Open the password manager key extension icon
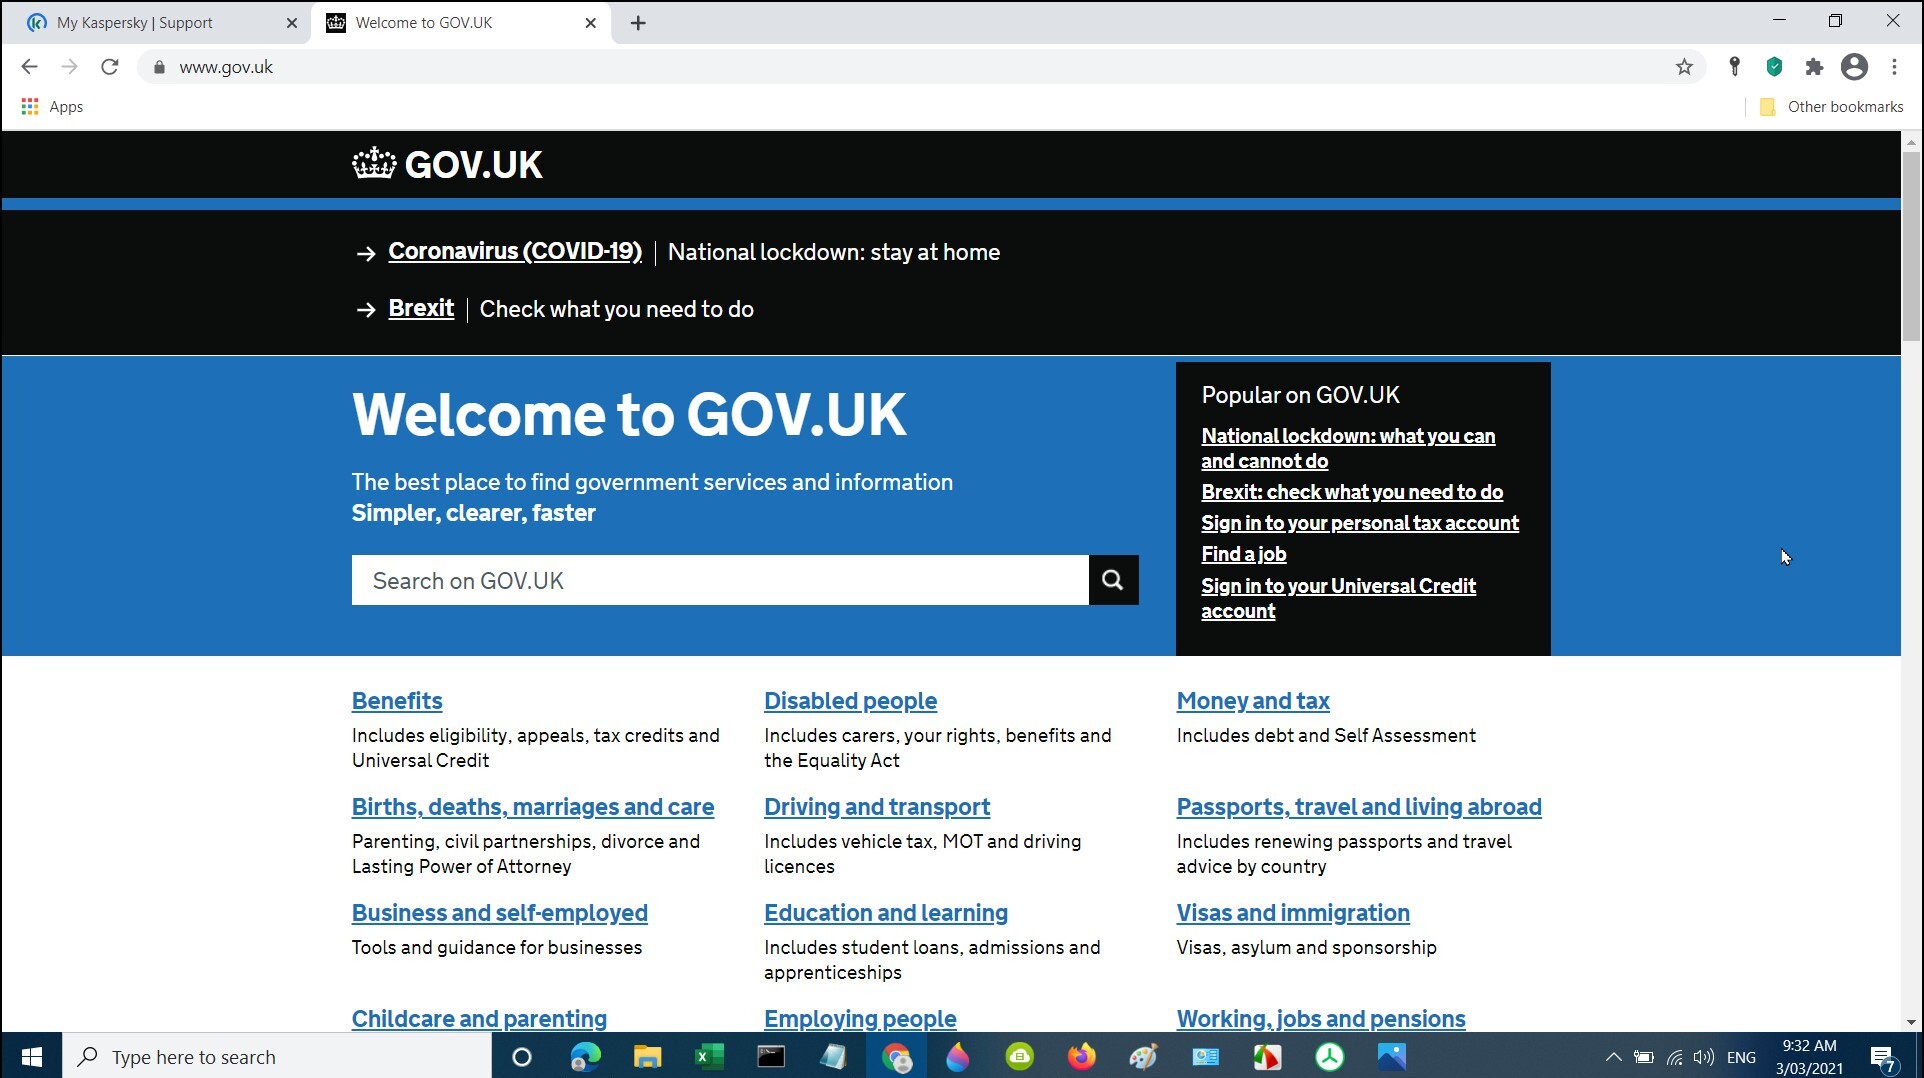 click(1734, 67)
